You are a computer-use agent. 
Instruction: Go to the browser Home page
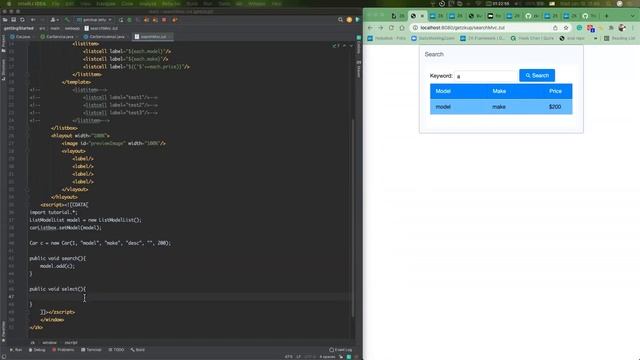tap(402, 28)
